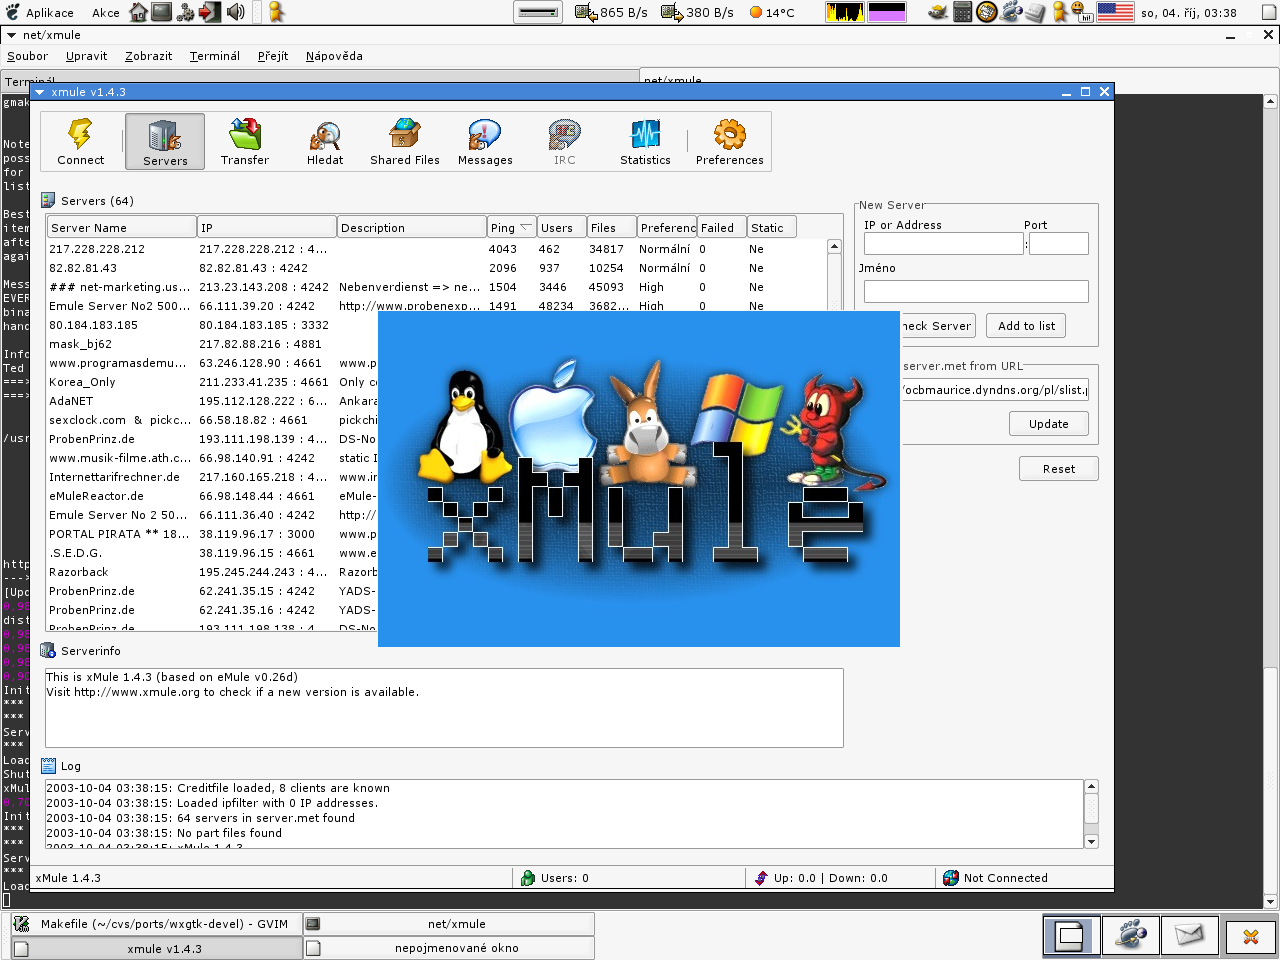
Task: Show the Statistics view
Action: [645, 141]
